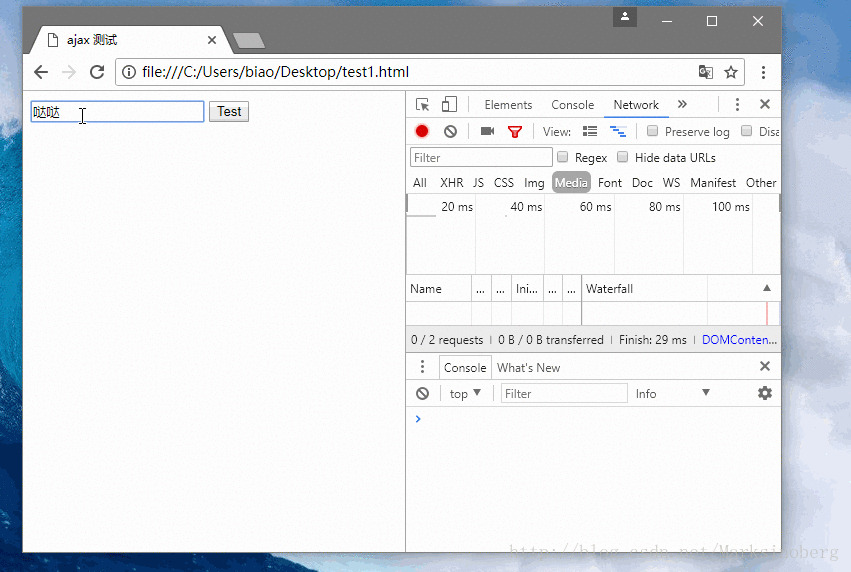Screen dimensions: 851x572
Task: Open console settings gear
Action: coord(765,393)
